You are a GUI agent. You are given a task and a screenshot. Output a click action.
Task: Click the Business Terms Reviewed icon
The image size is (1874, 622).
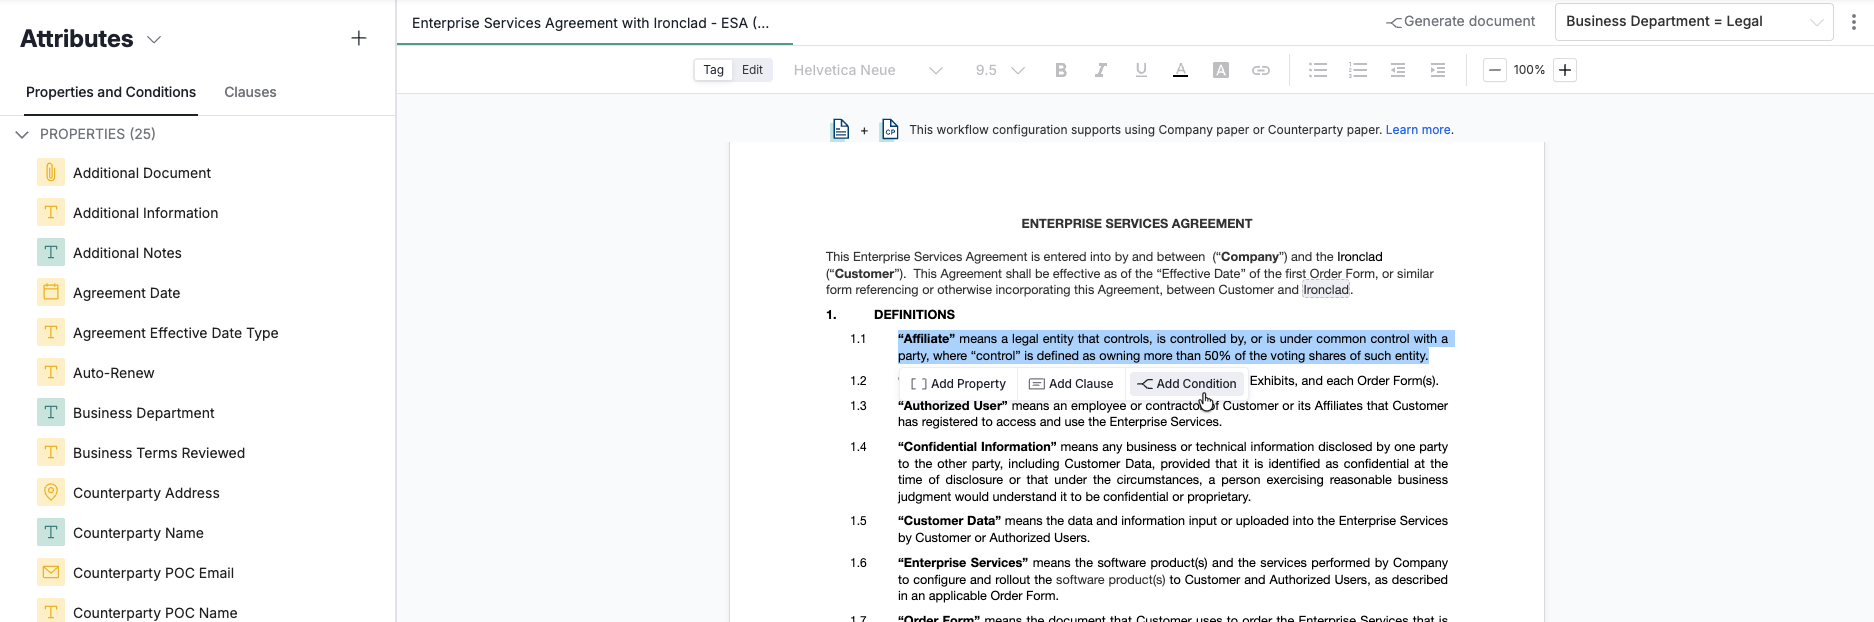tap(51, 452)
